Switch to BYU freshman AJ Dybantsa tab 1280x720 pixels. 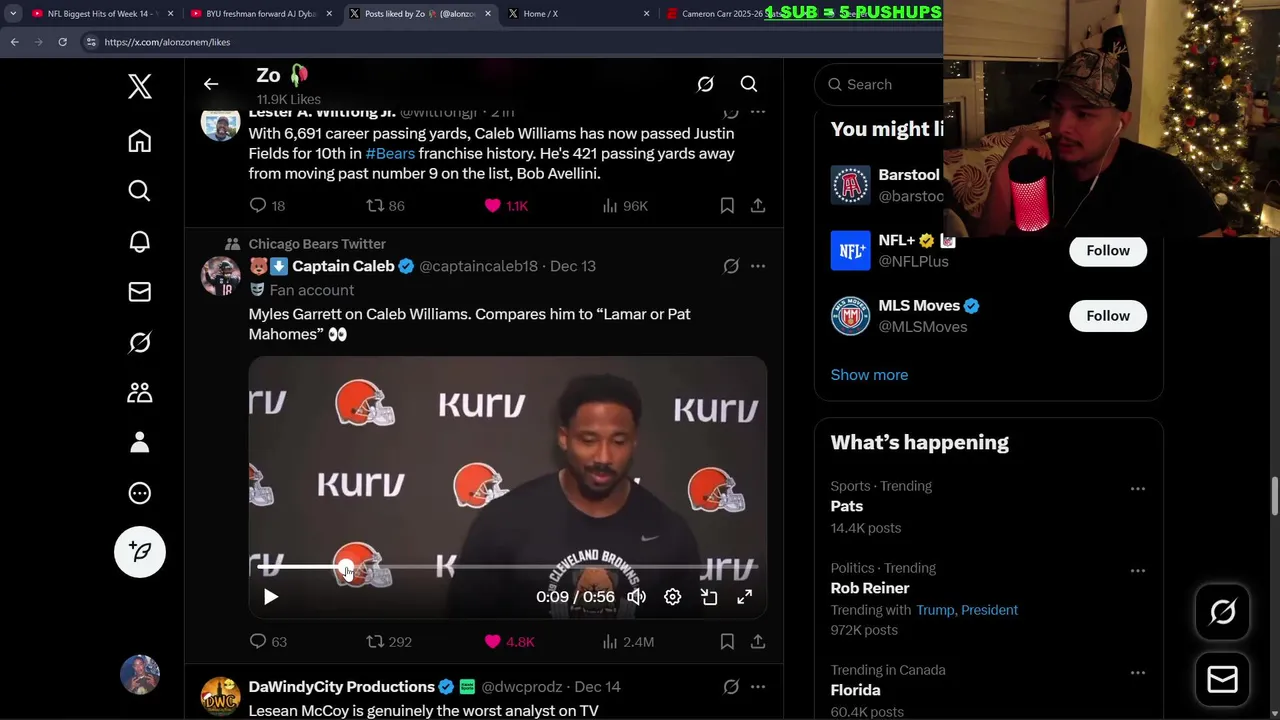(261, 14)
